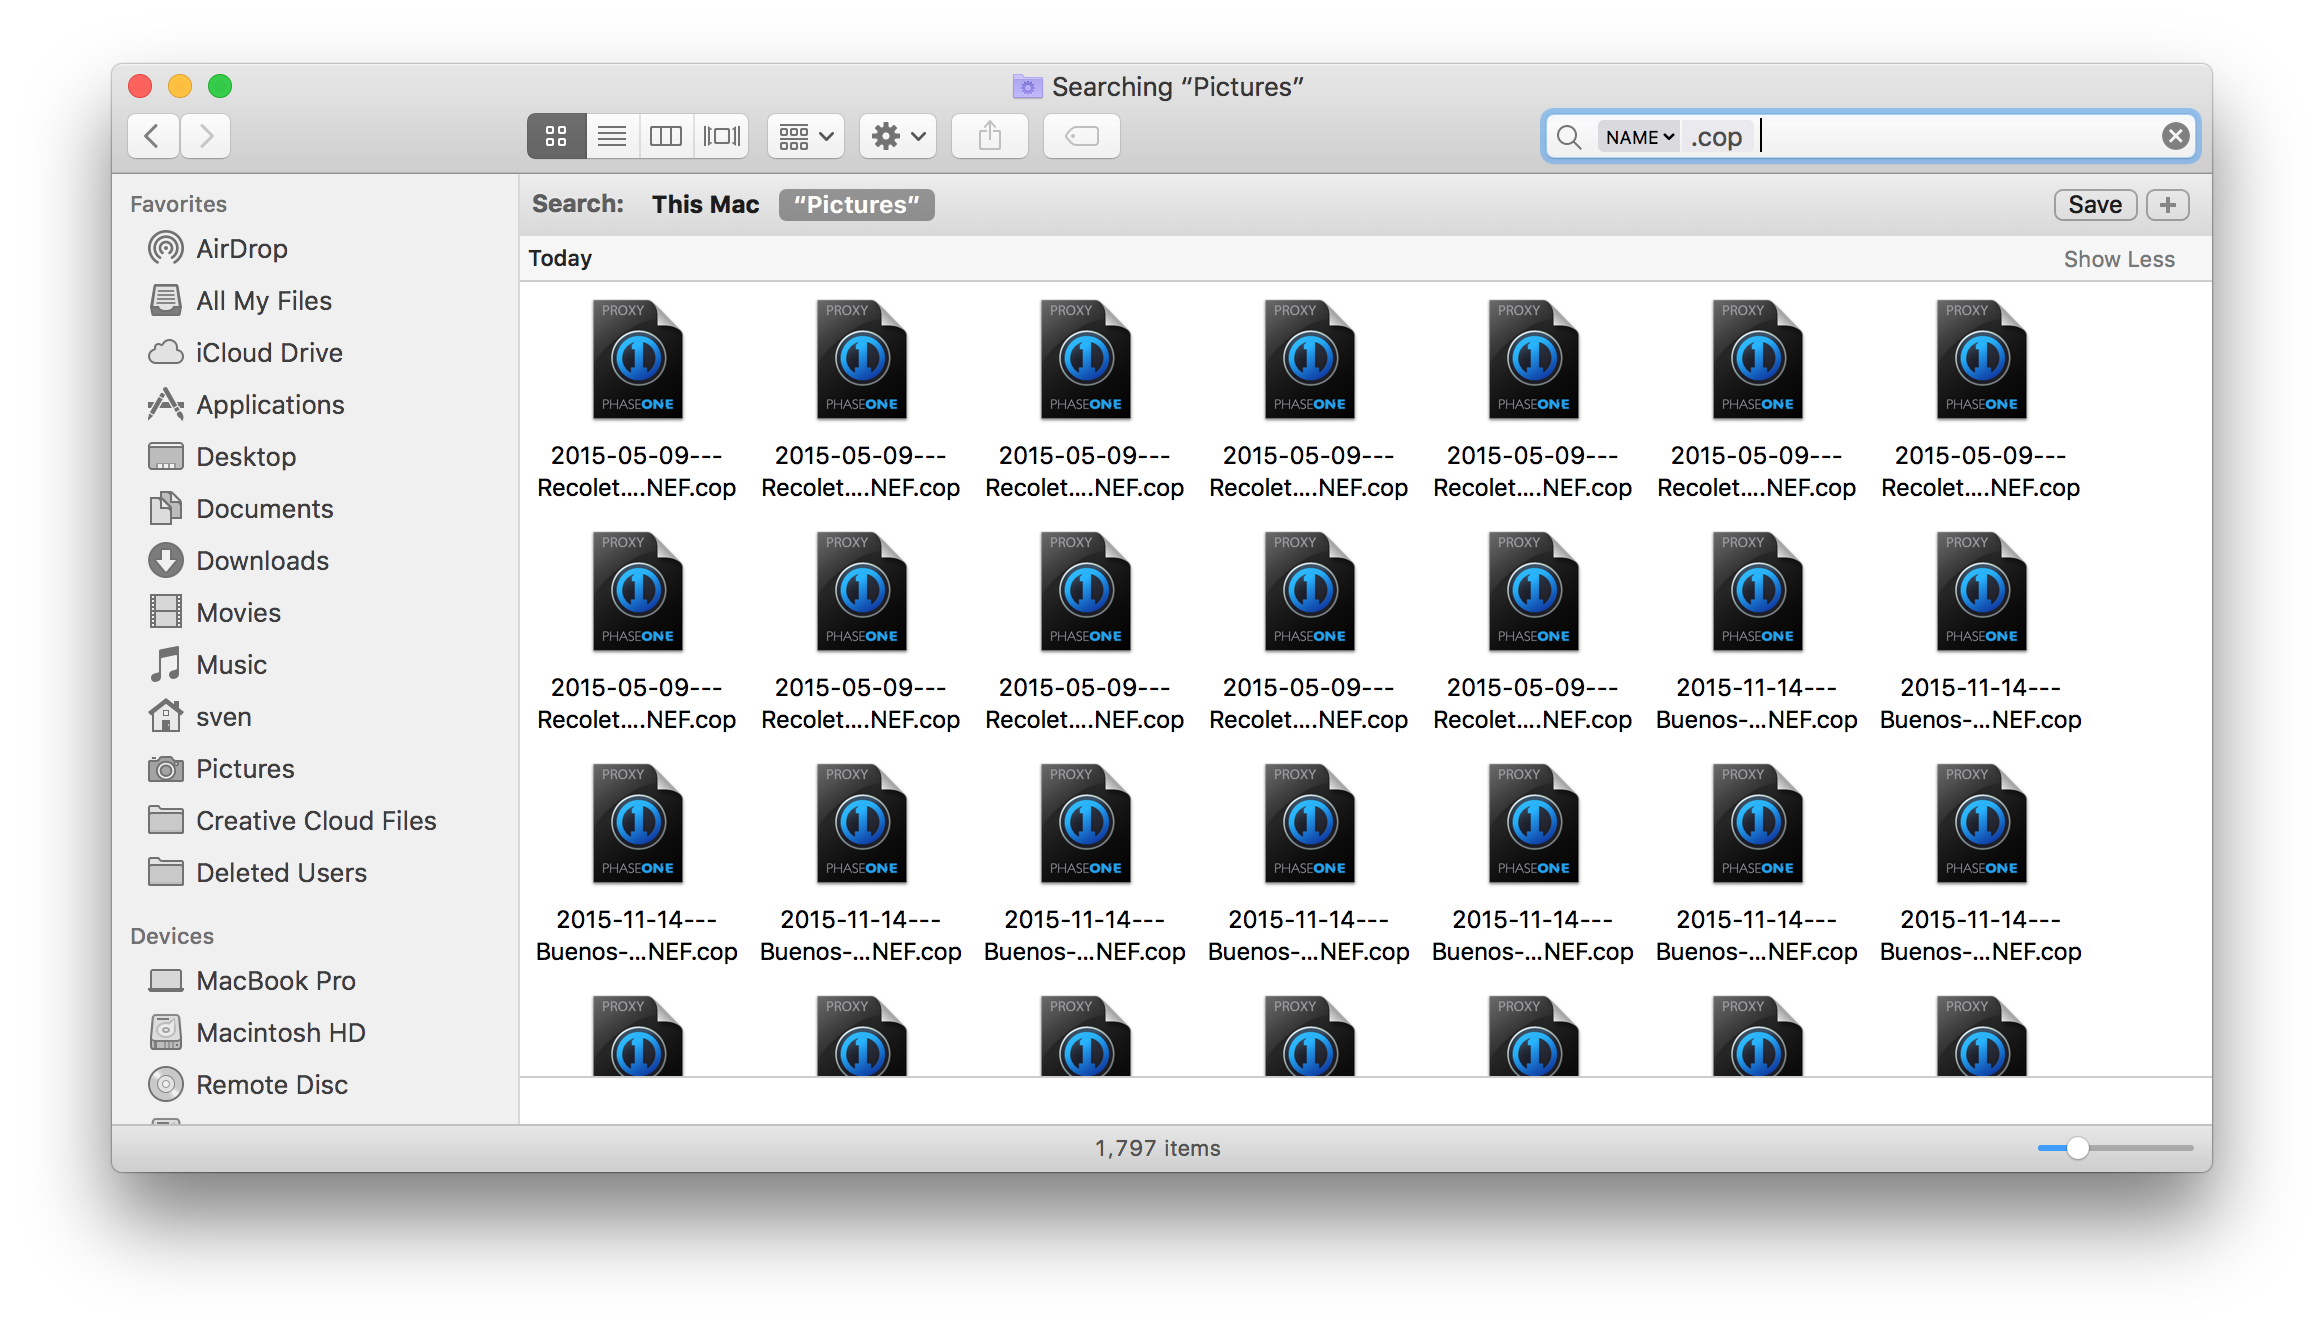Select Downloads in the sidebar
The height and width of the screenshot is (1332, 2324).
(x=262, y=561)
